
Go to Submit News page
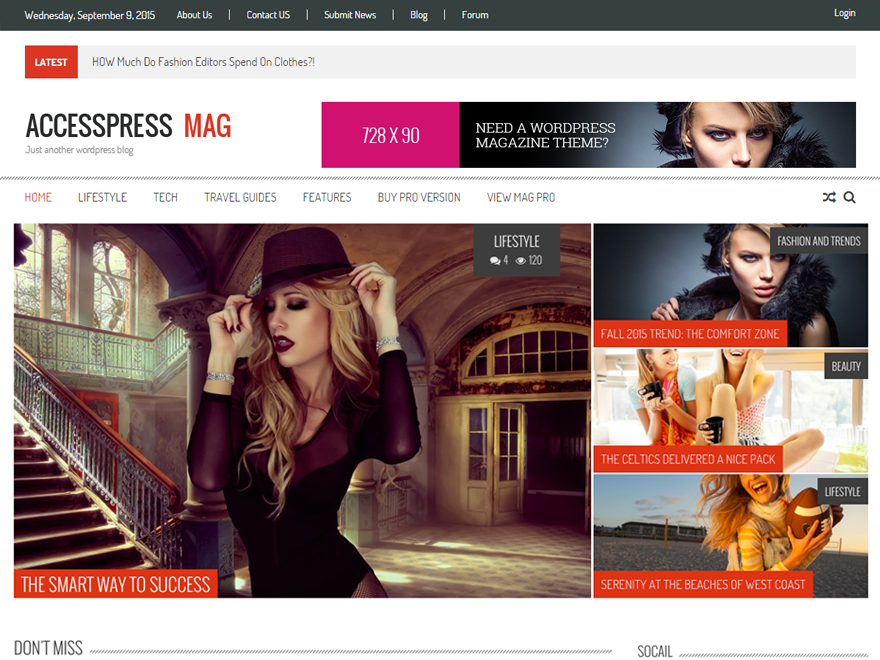pos(350,15)
